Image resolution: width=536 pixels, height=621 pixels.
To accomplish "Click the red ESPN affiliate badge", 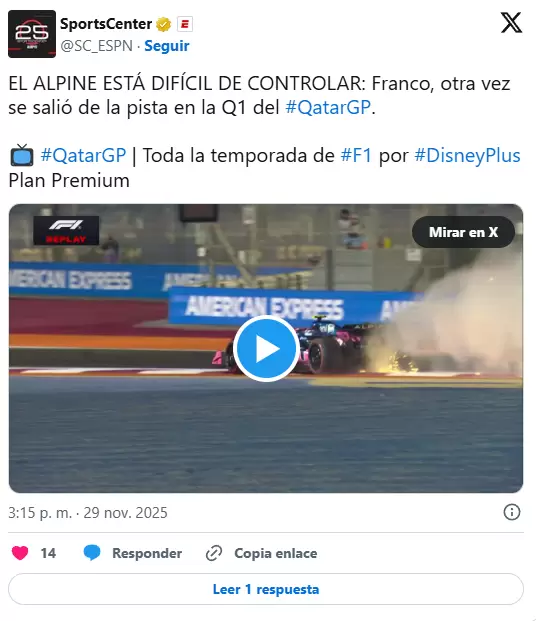I will tap(185, 24).
